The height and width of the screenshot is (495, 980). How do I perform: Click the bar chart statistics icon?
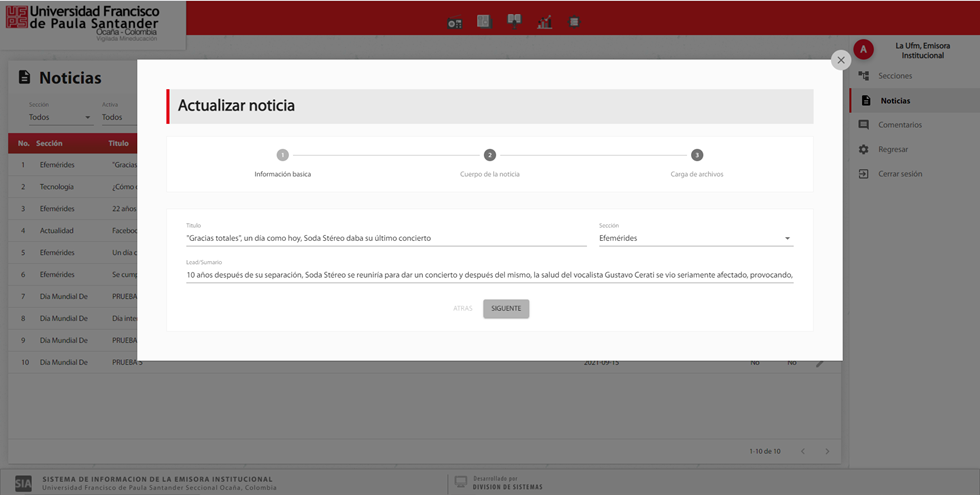click(x=544, y=22)
